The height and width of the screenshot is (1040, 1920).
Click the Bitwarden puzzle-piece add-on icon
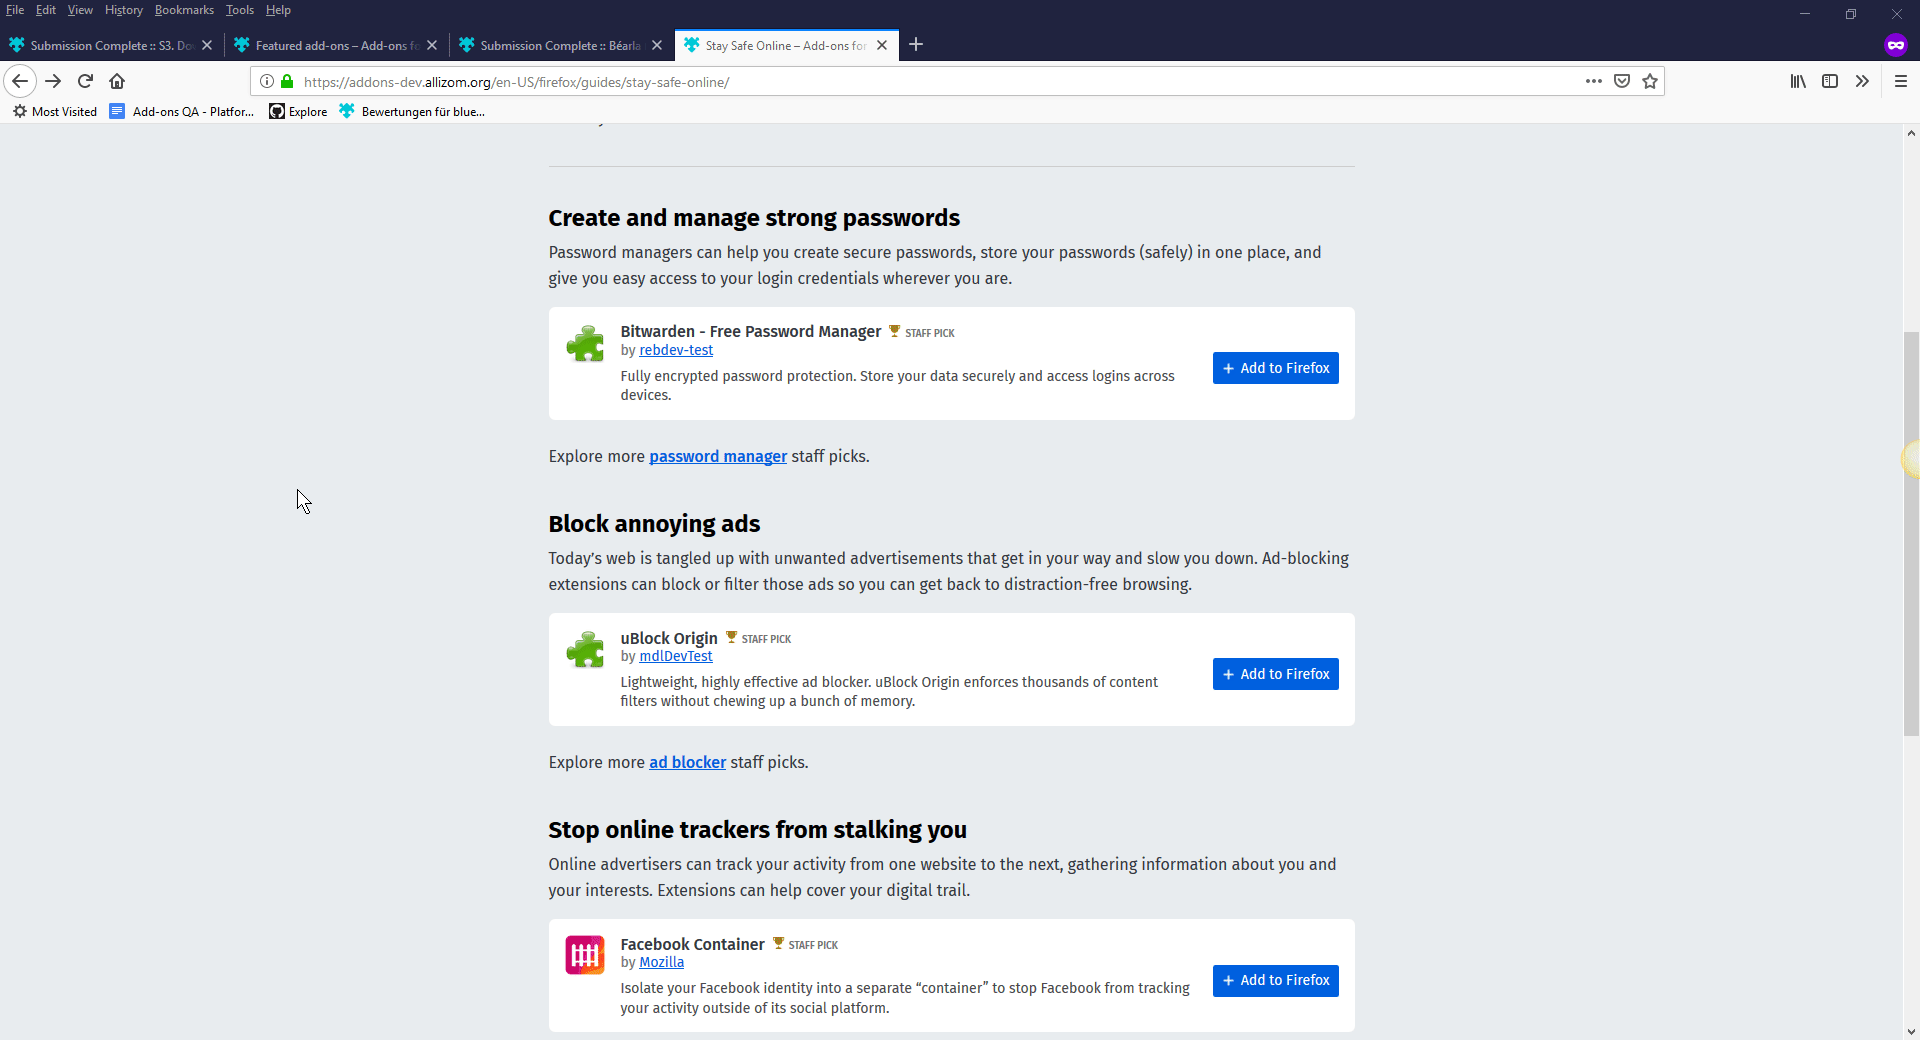coord(585,344)
